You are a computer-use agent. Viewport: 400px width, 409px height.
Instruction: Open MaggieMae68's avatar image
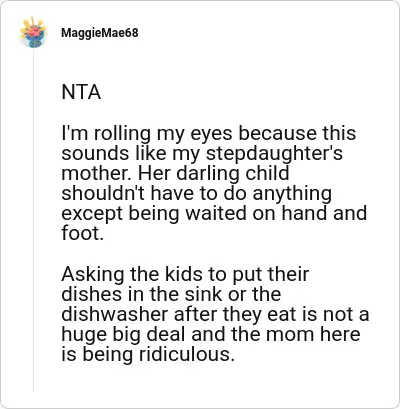tap(33, 33)
